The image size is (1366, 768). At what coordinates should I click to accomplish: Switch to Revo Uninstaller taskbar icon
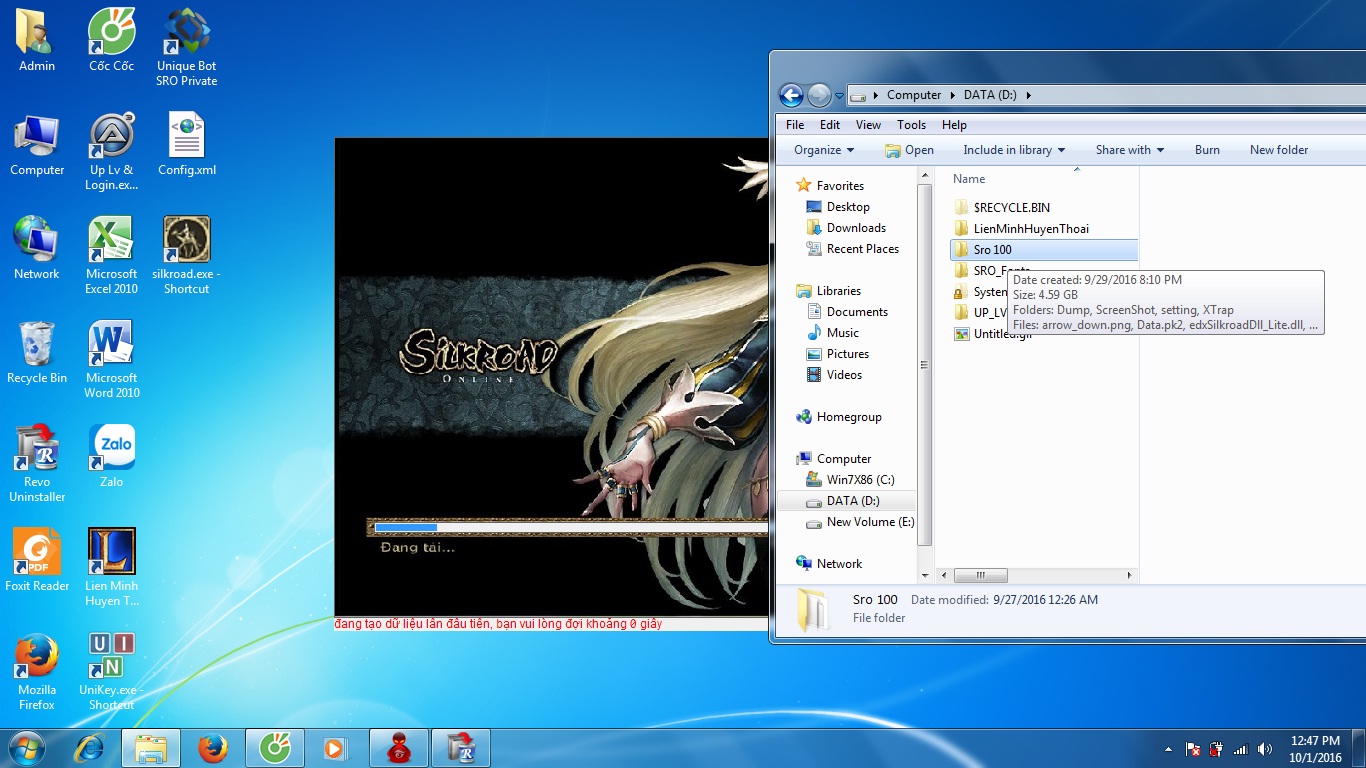[461, 748]
